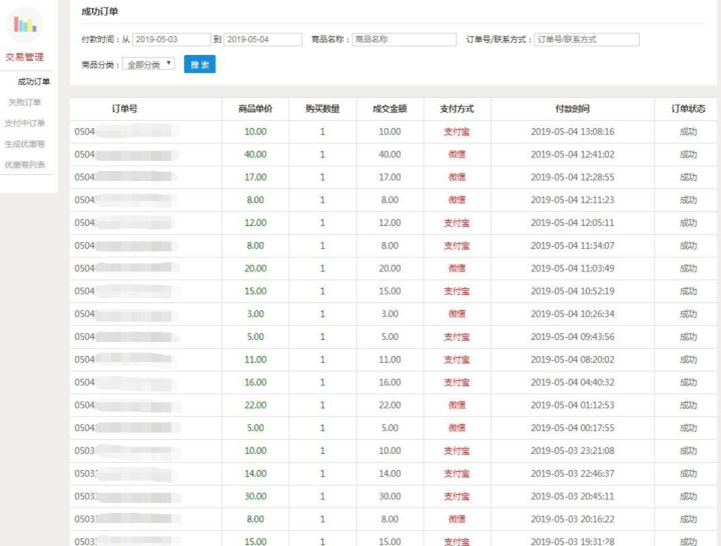Click the 订单号 column header

(125, 109)
